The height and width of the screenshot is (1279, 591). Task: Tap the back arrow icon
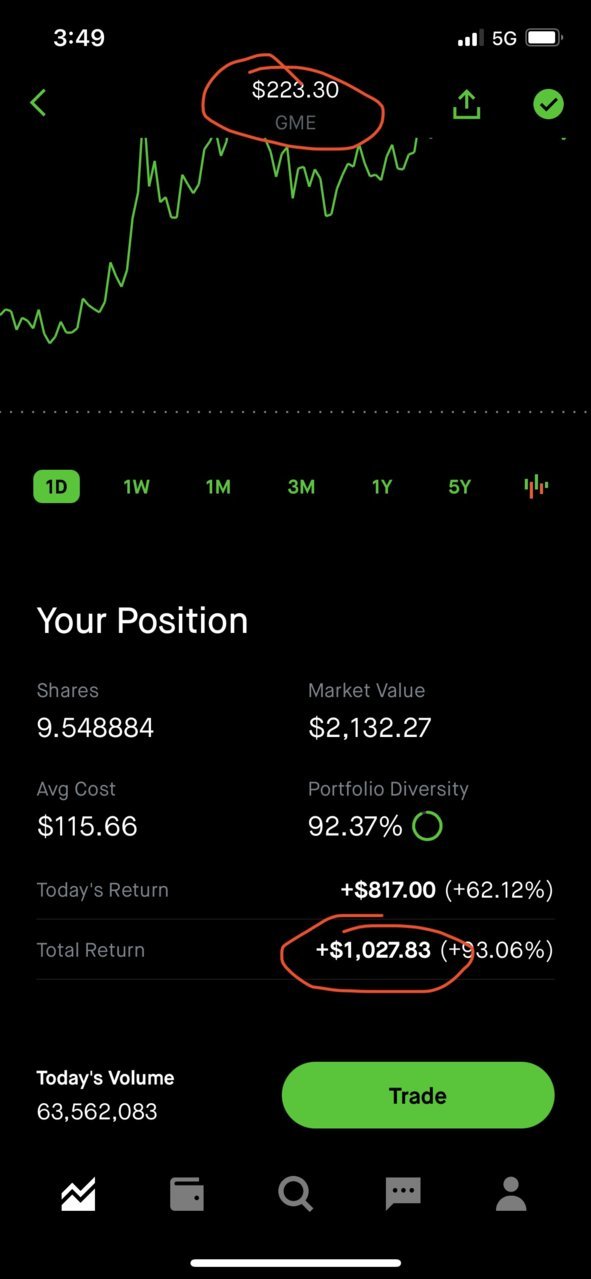38,103
